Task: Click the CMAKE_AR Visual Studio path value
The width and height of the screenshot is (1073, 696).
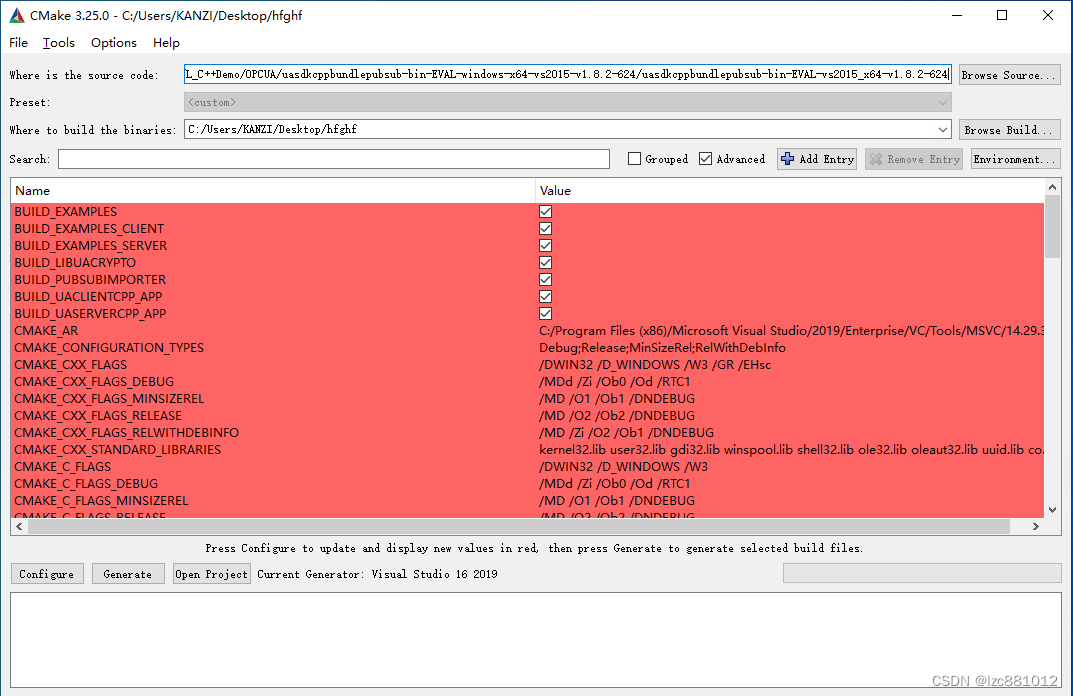Action: (791, 331)
